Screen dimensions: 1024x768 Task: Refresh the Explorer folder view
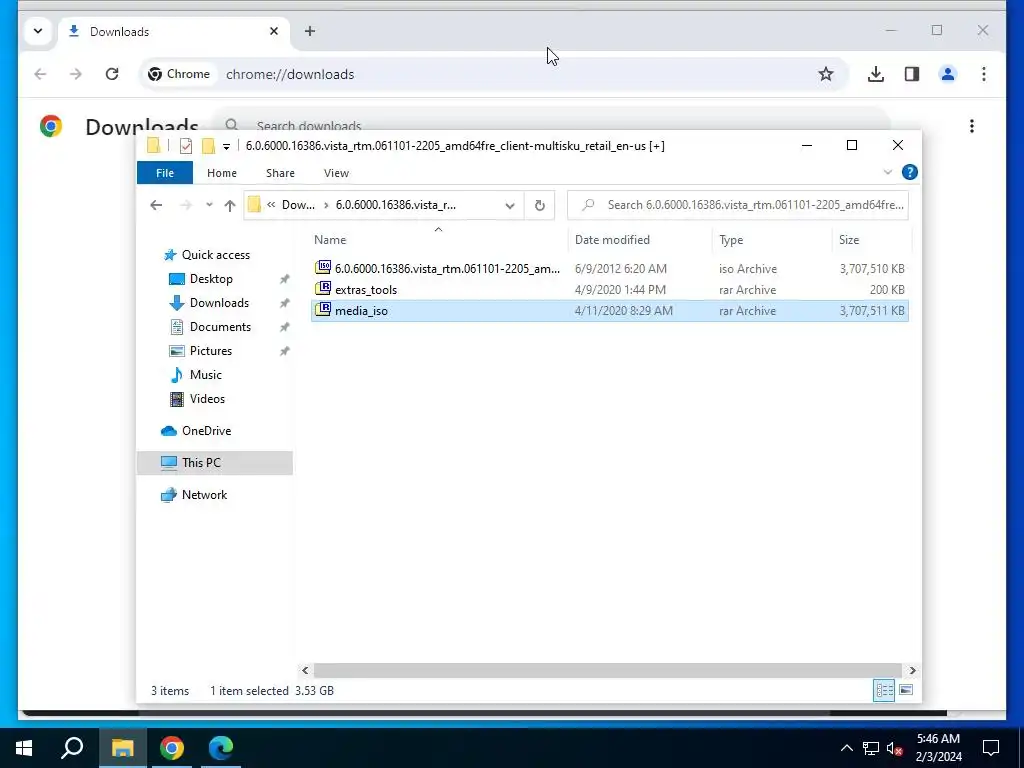(x=539, y=205)
